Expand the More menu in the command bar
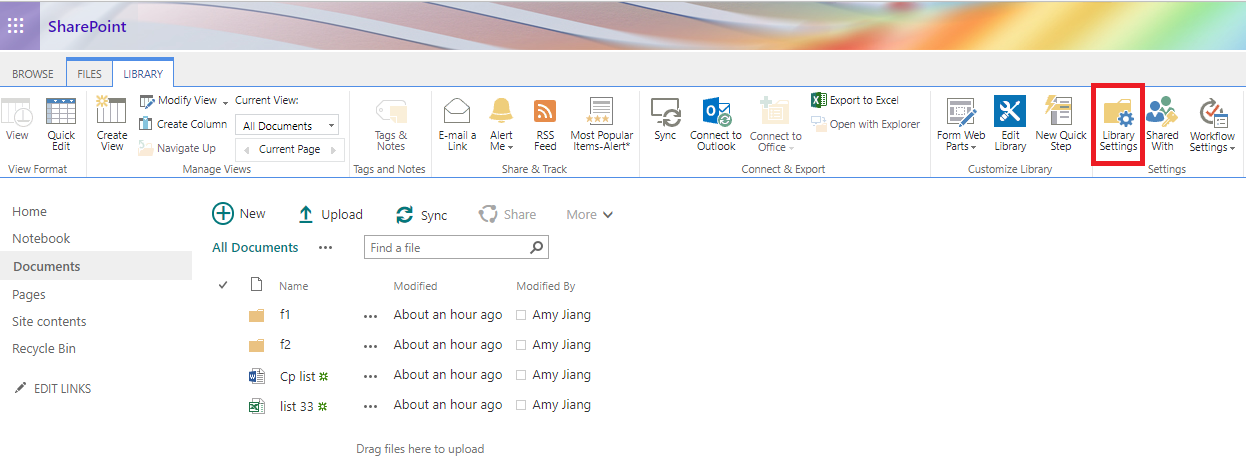 589,214
